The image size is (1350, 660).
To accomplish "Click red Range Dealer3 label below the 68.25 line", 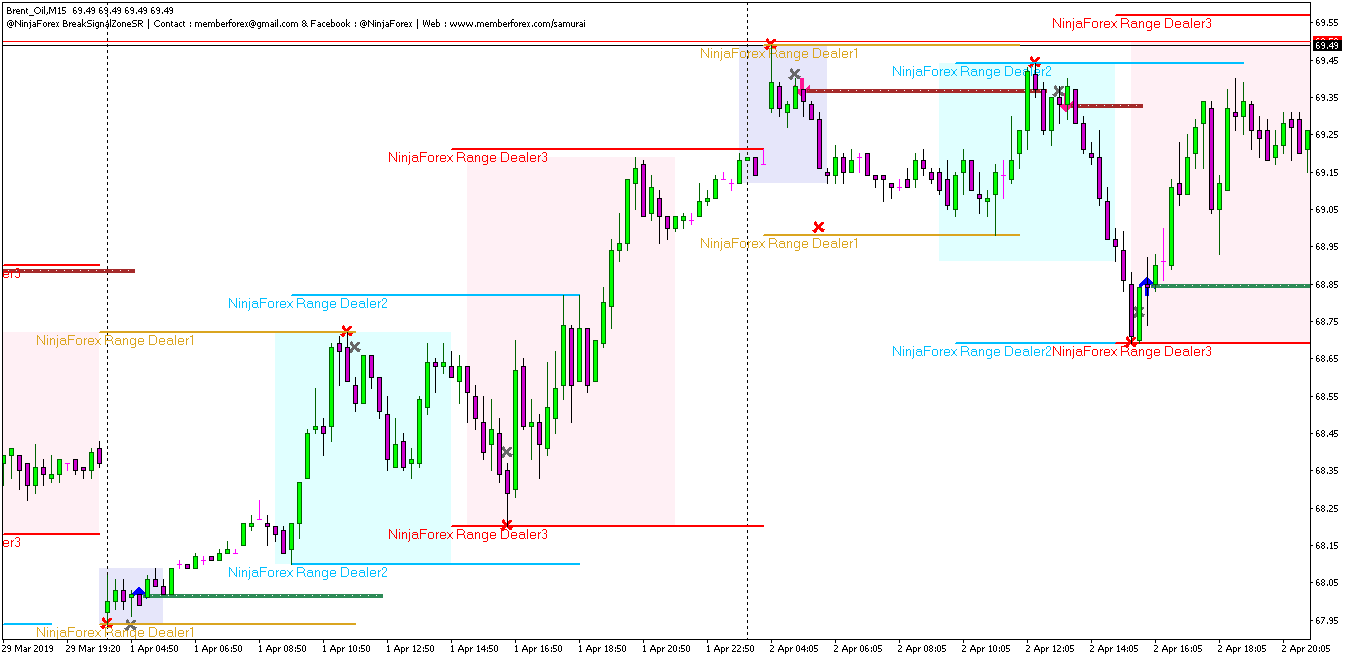I will 468,535.
